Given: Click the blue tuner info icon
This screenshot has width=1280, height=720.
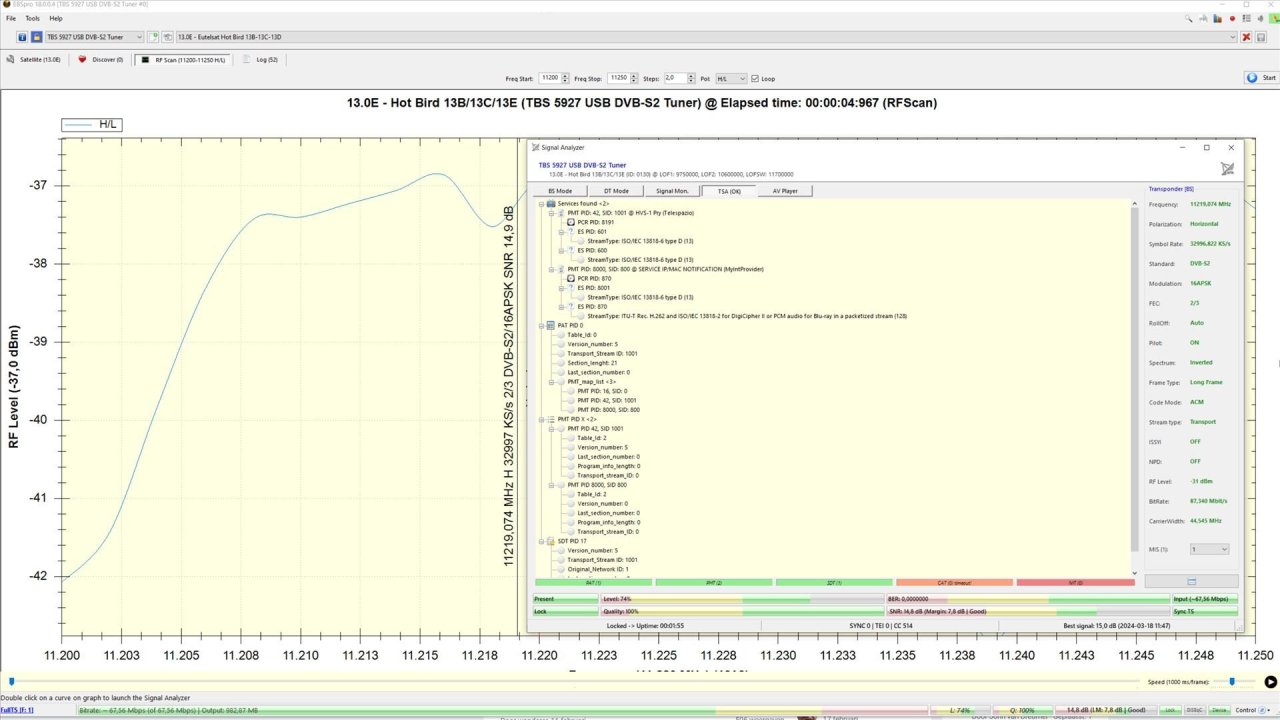Looking at the screenshot, I should click(x=22, y=37).
